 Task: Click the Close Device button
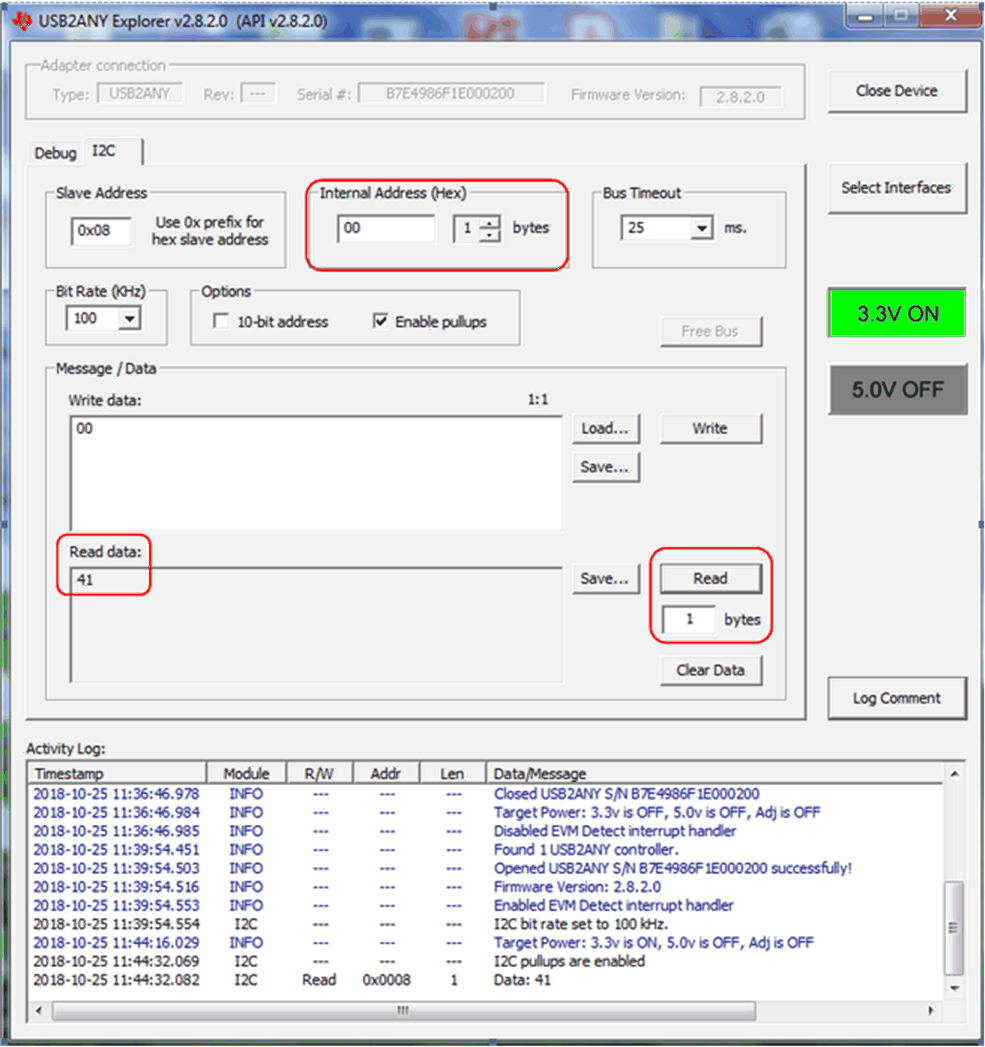[x=896, y=90]
